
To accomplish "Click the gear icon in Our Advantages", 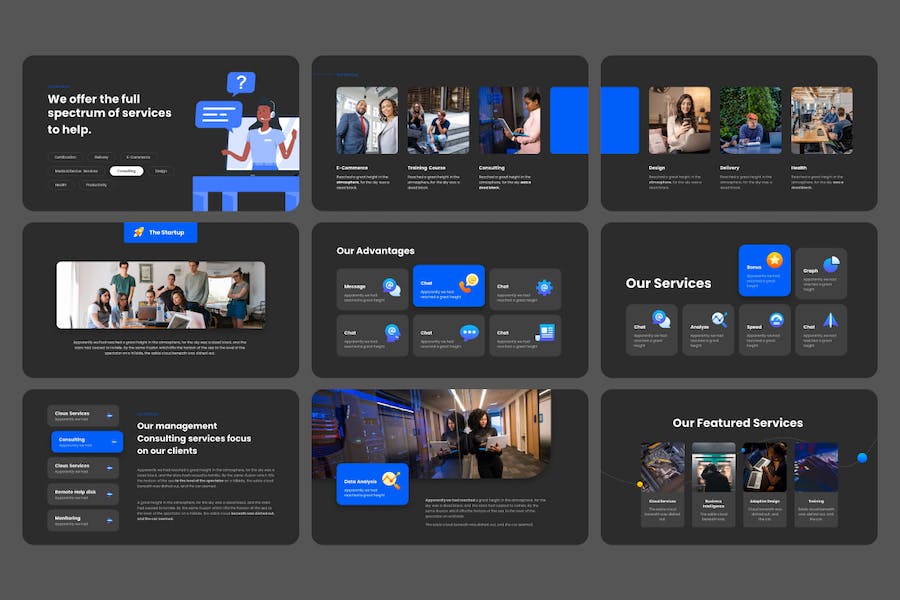I will pyautogui.click(x=544, y=287).
